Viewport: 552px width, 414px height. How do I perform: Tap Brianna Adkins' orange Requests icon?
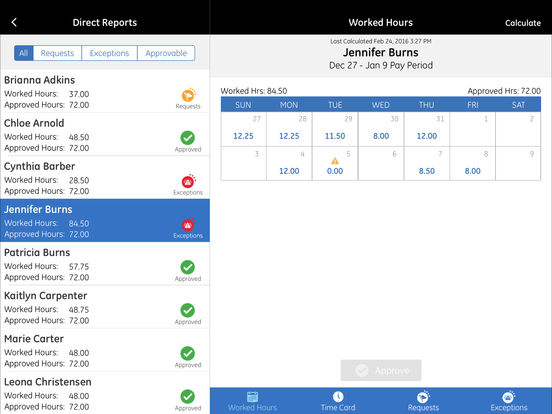pyautogui.click(x=188, y=95)
